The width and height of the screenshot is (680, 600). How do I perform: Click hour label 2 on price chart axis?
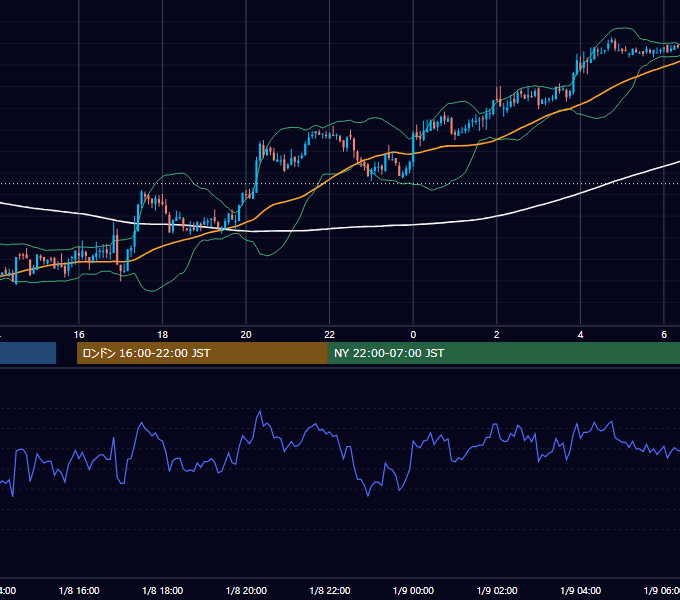click(497, 335)
